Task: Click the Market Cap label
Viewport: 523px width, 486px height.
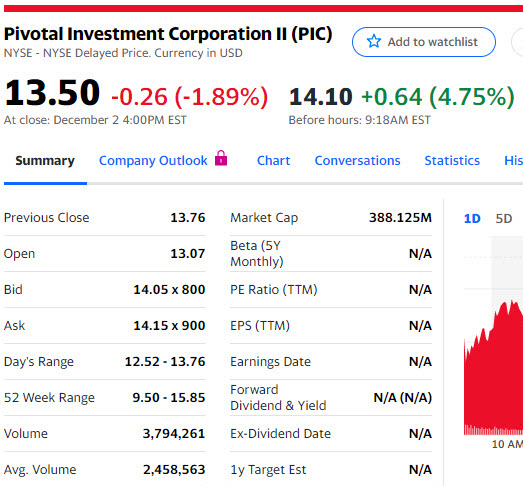Action: [264, 218]
